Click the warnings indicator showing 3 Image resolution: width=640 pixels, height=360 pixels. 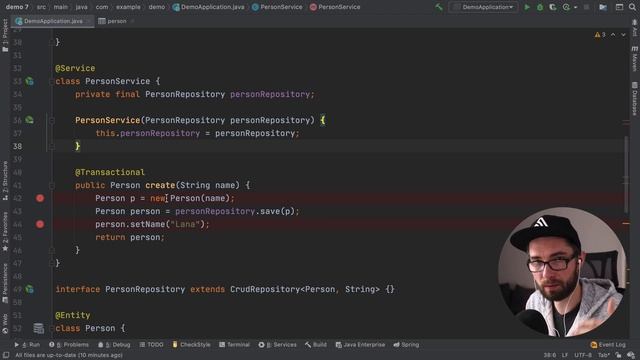pyautogui.click(x=600, y=35)
